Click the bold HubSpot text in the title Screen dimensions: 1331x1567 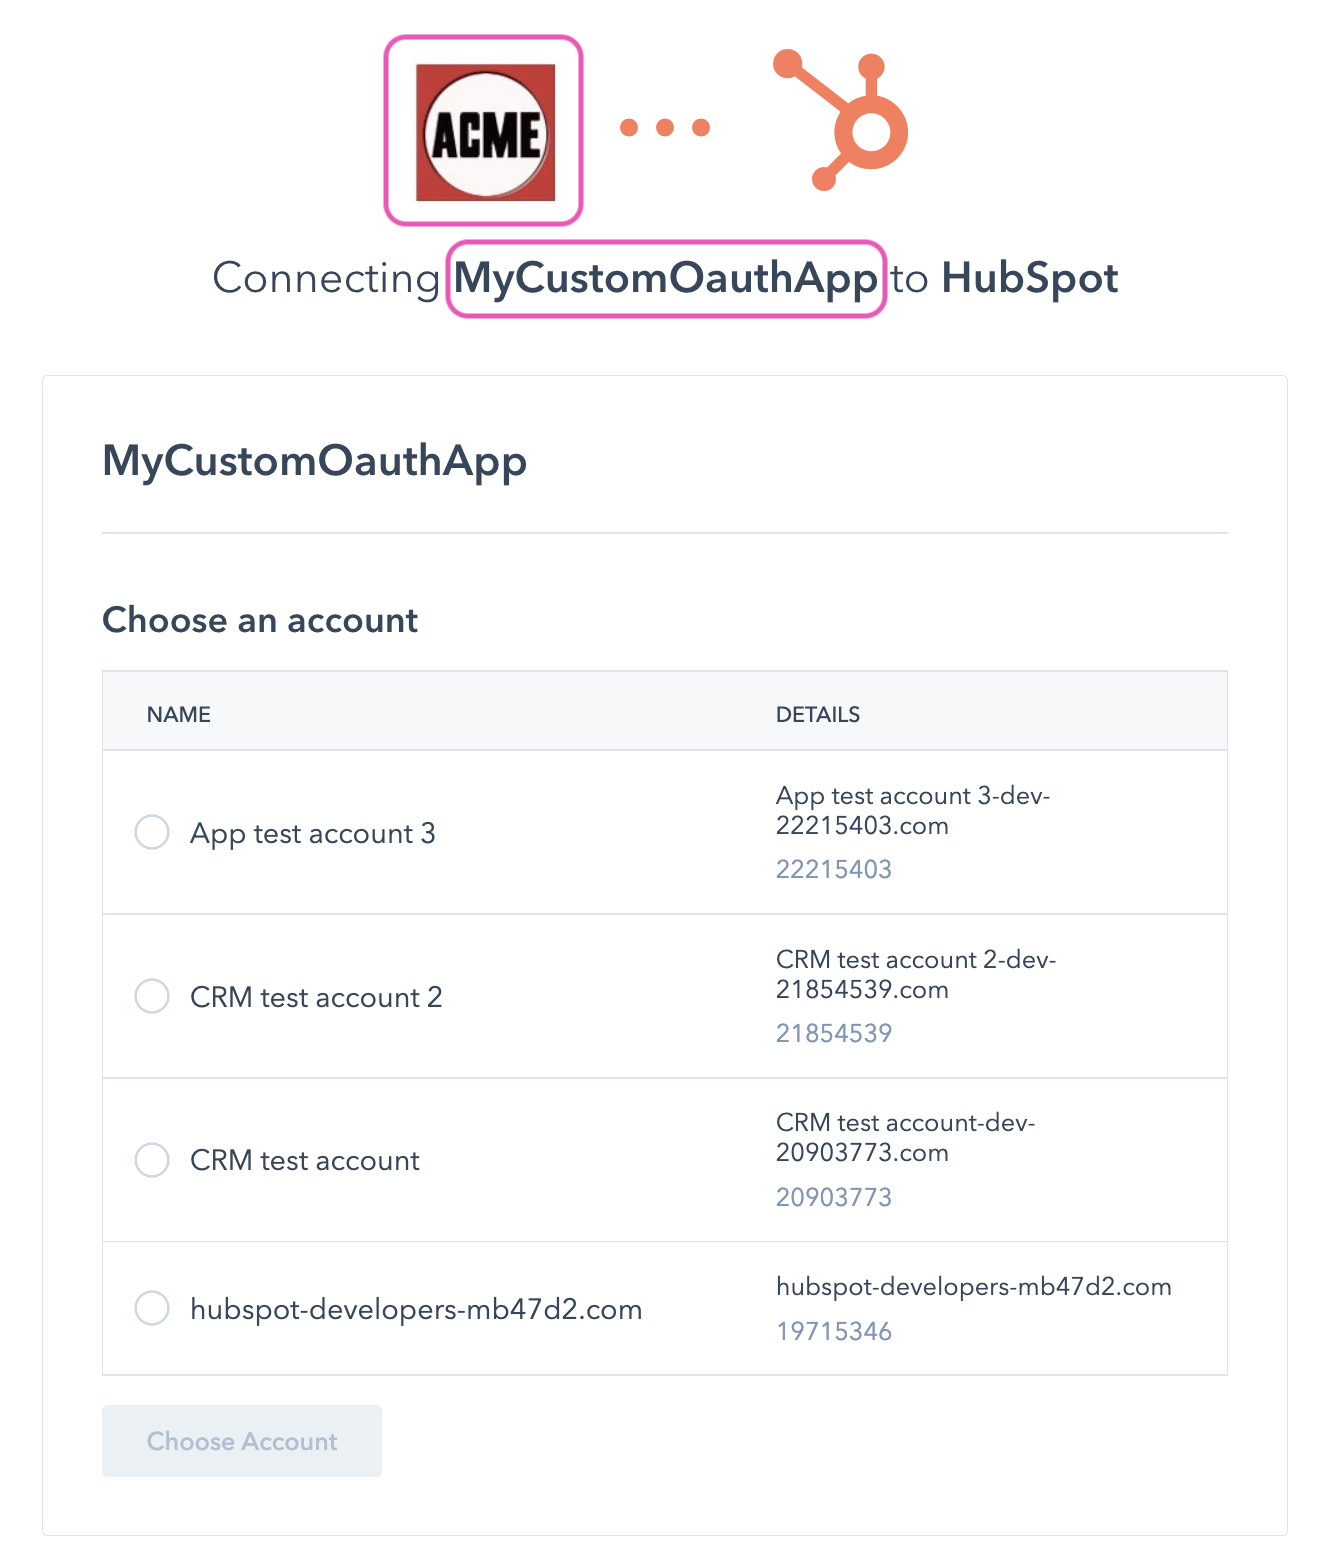pyautogui.click(x=1032, y=279)
